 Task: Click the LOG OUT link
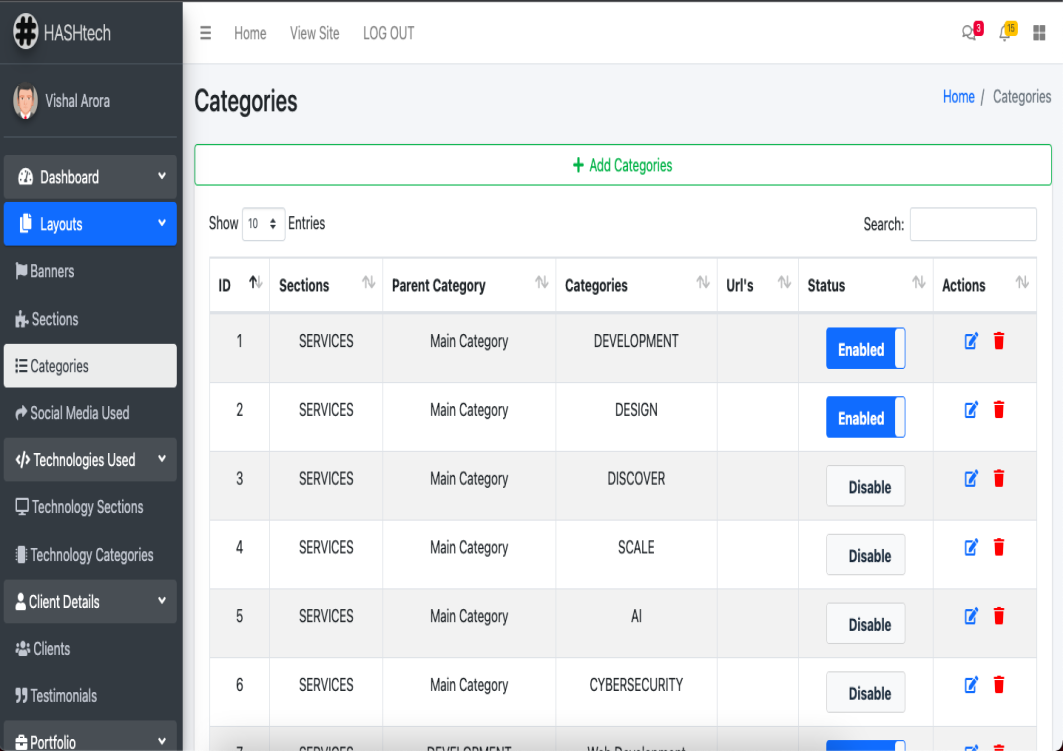point(388,33)
